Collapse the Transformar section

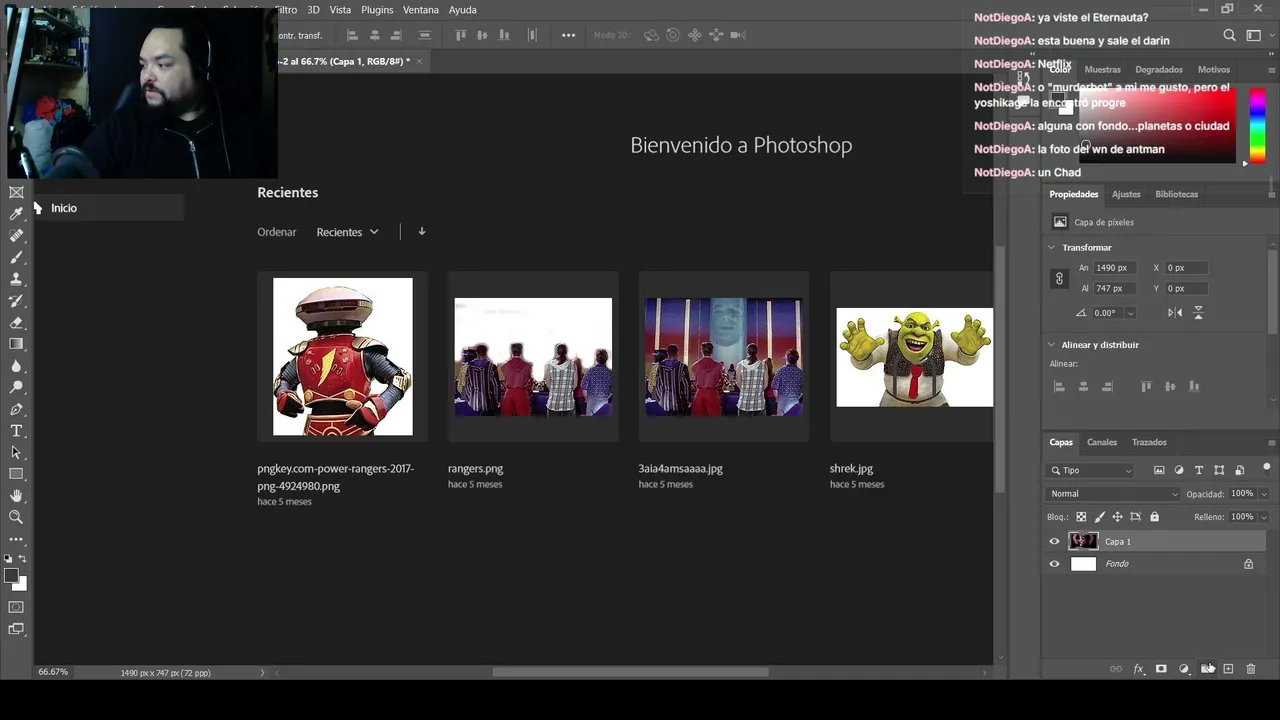(x=1051, y=248)
